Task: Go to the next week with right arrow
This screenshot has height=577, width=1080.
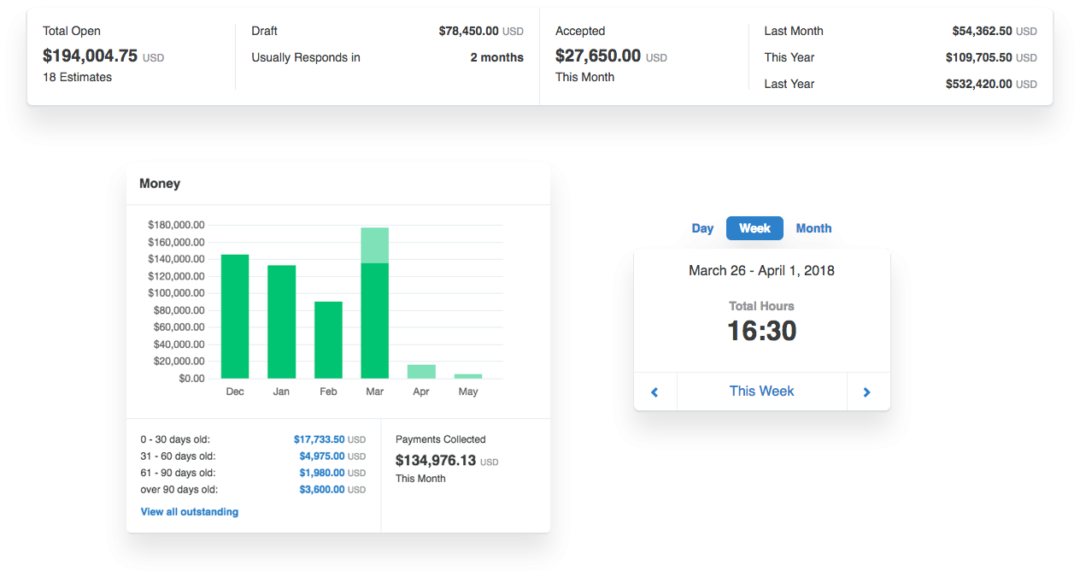Action: [867, 392]
